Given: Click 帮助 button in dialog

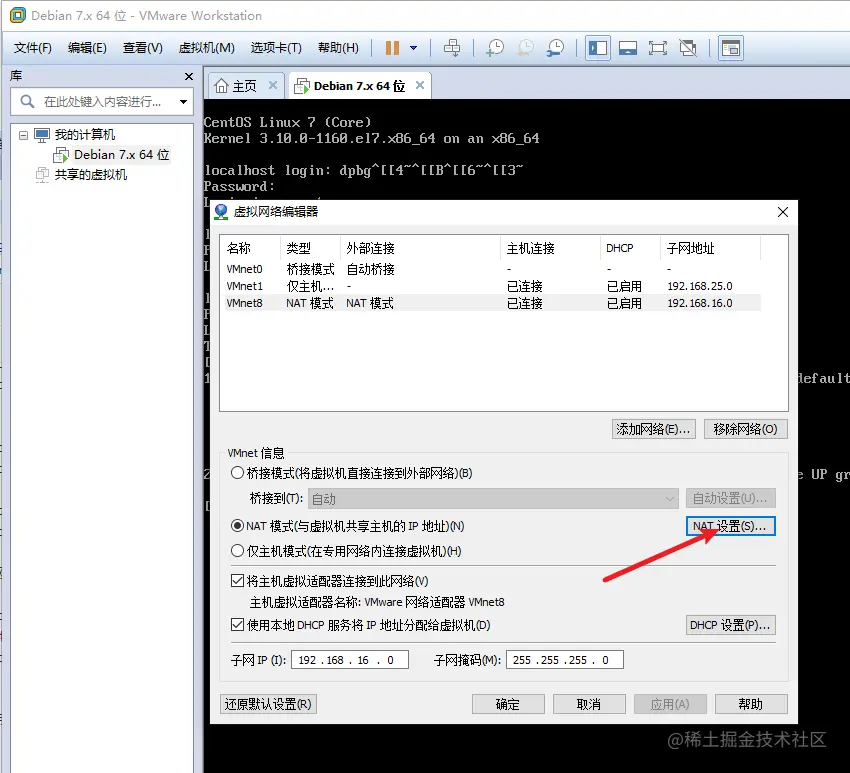Looking at the screenshot, I should (x=751, y=704).
